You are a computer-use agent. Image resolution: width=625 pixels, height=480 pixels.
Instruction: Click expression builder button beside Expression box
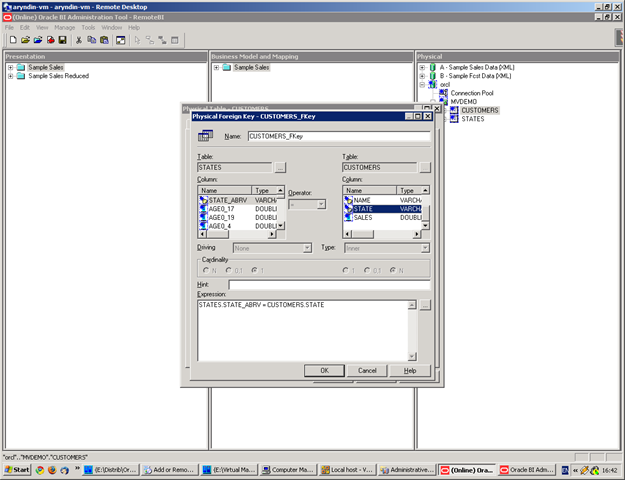425,305
